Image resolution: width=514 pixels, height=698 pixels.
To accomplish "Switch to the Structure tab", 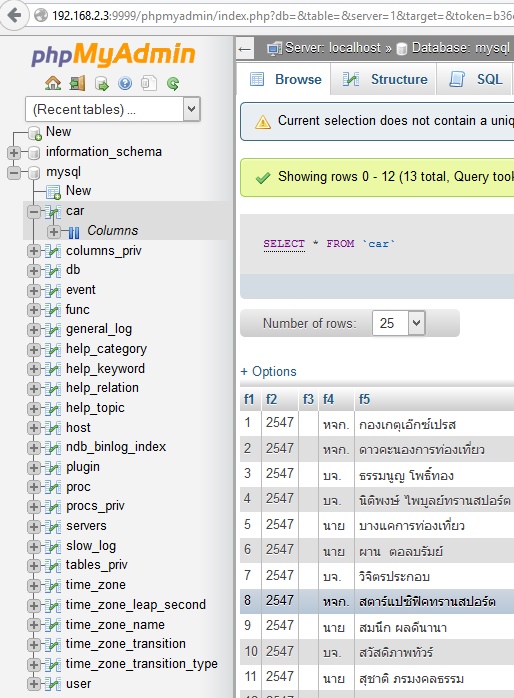I will [384, 79].
